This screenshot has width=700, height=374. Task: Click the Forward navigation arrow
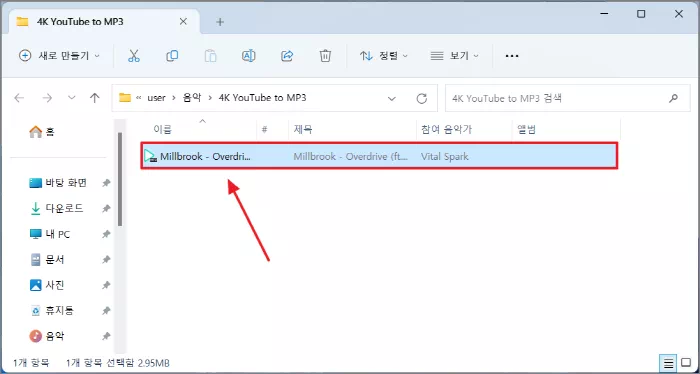point(47,98)
